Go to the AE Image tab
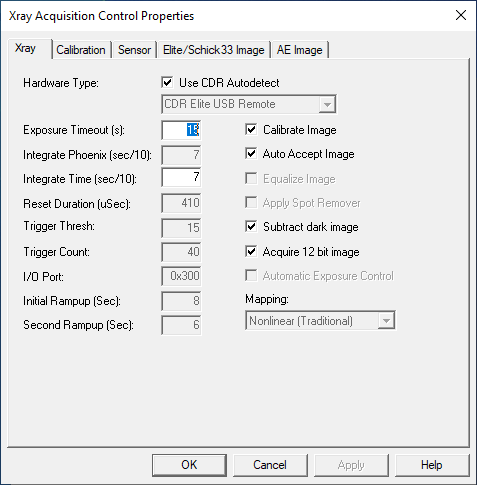Image resolution: width=477 pixels, height=485 pixels. (300, 50)
